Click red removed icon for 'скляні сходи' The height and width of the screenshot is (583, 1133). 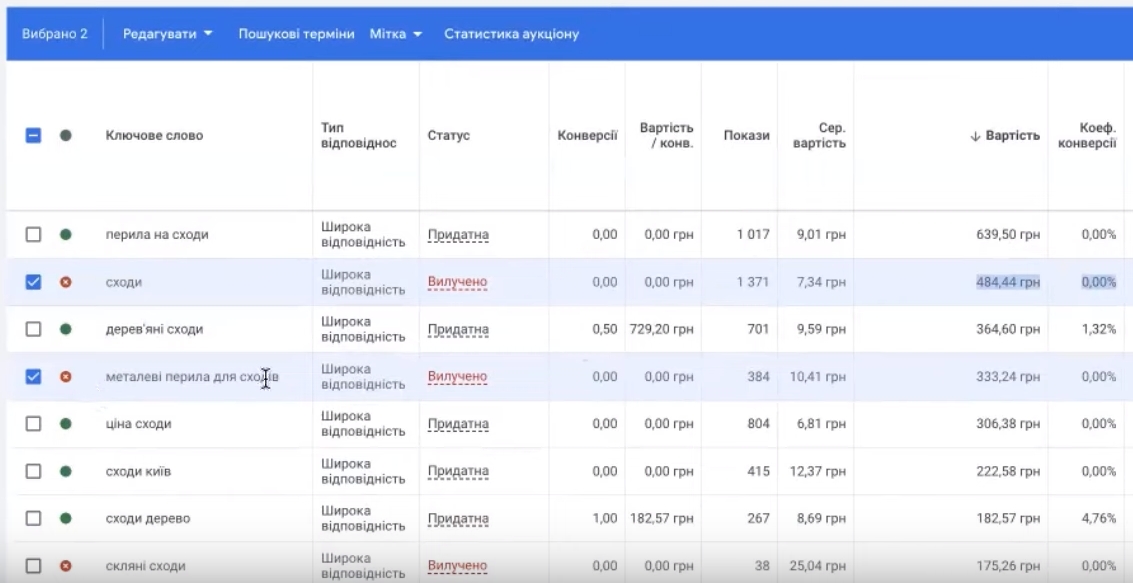tap(66, 566)
